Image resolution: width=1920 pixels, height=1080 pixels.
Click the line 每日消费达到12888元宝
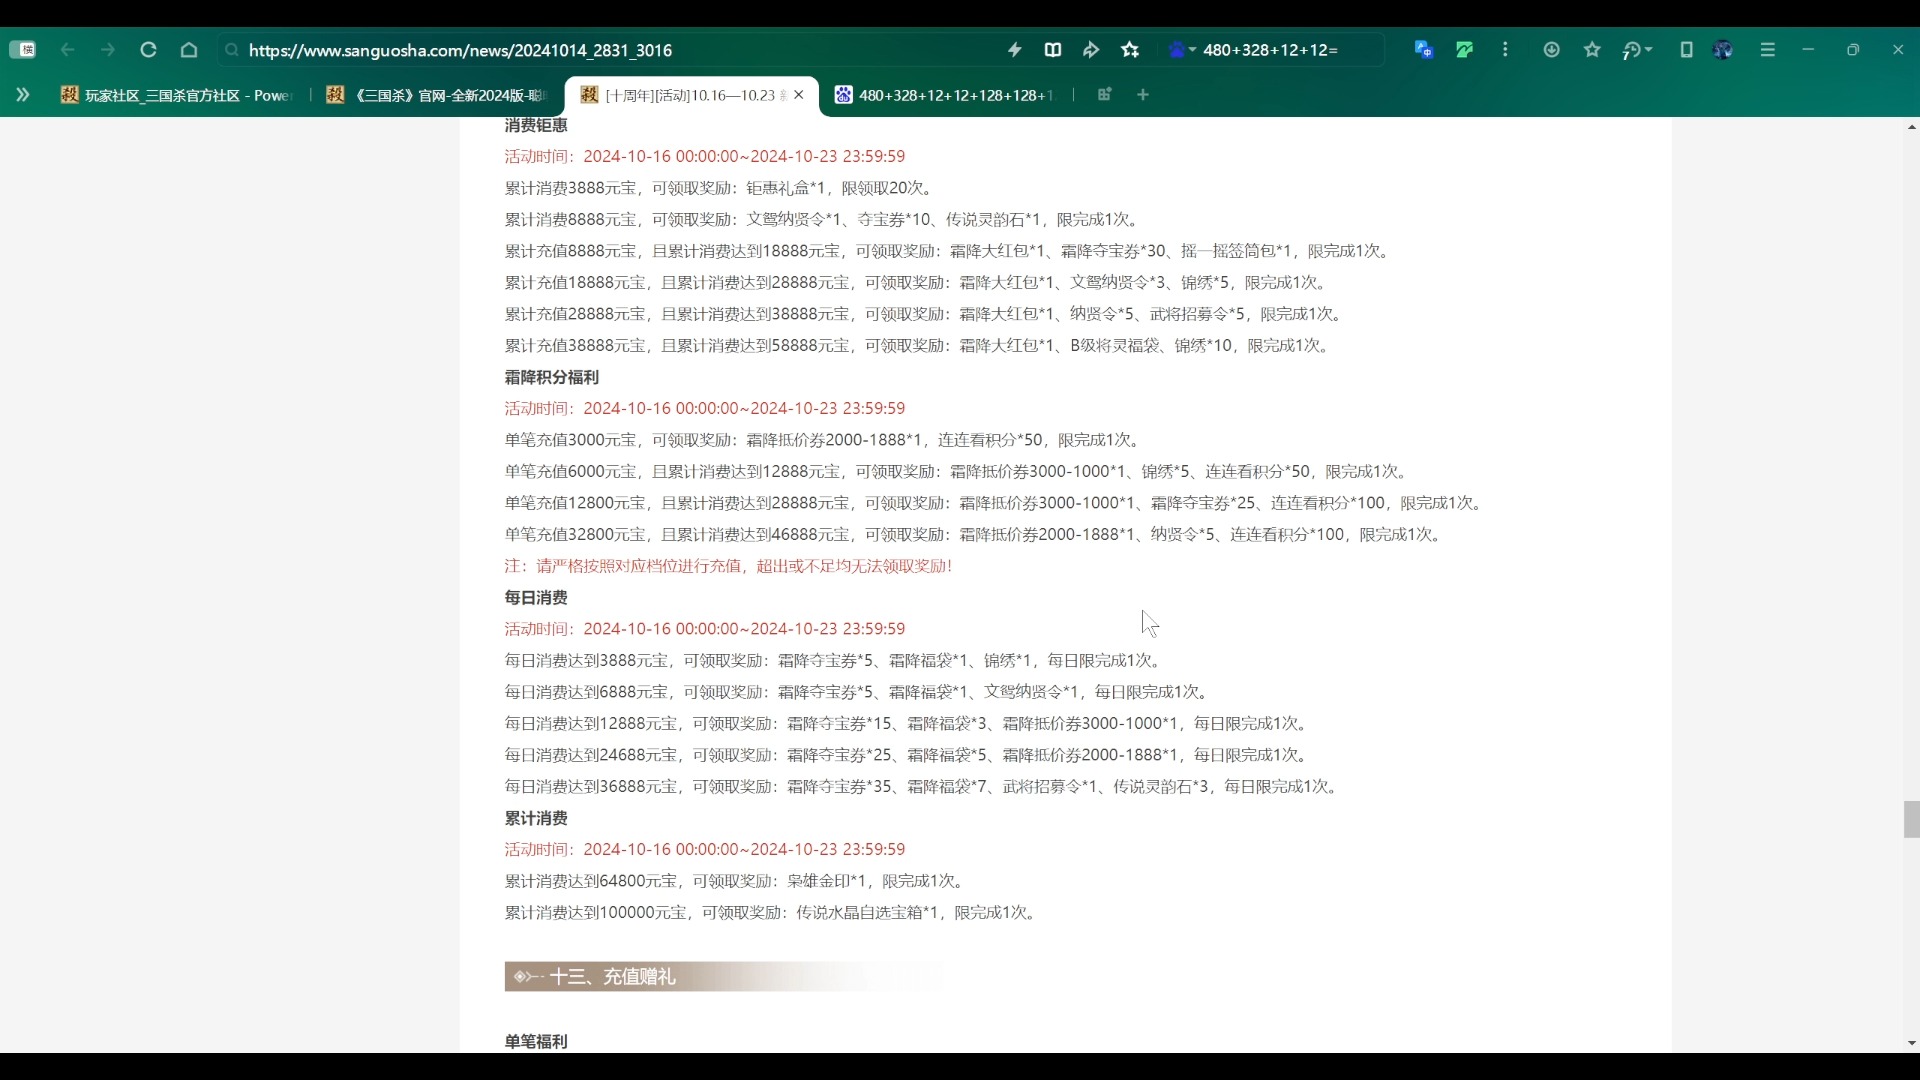point(908,723)
